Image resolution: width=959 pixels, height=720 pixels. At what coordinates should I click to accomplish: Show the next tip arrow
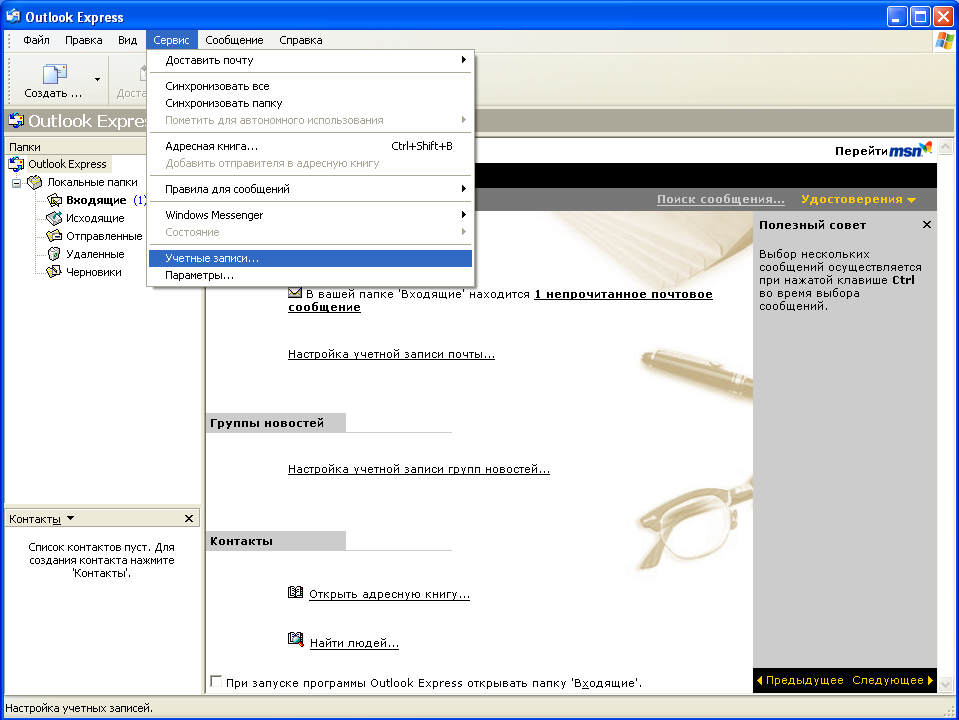click(930, 680)
